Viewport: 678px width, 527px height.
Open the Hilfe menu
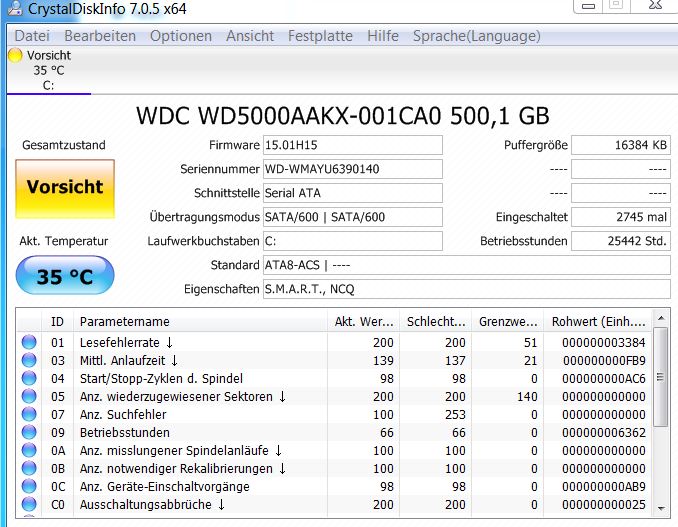coord(383,36)
